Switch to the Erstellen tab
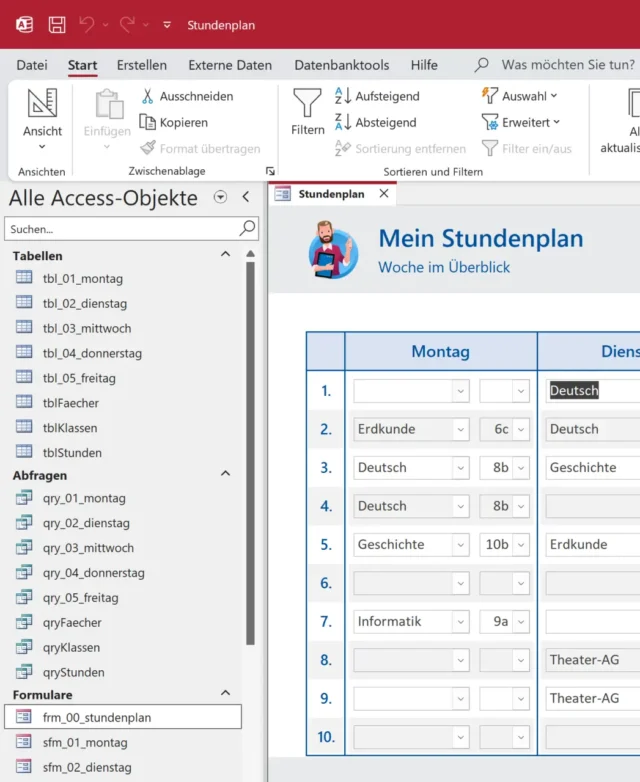640x782 pixels. pos(142,65)
